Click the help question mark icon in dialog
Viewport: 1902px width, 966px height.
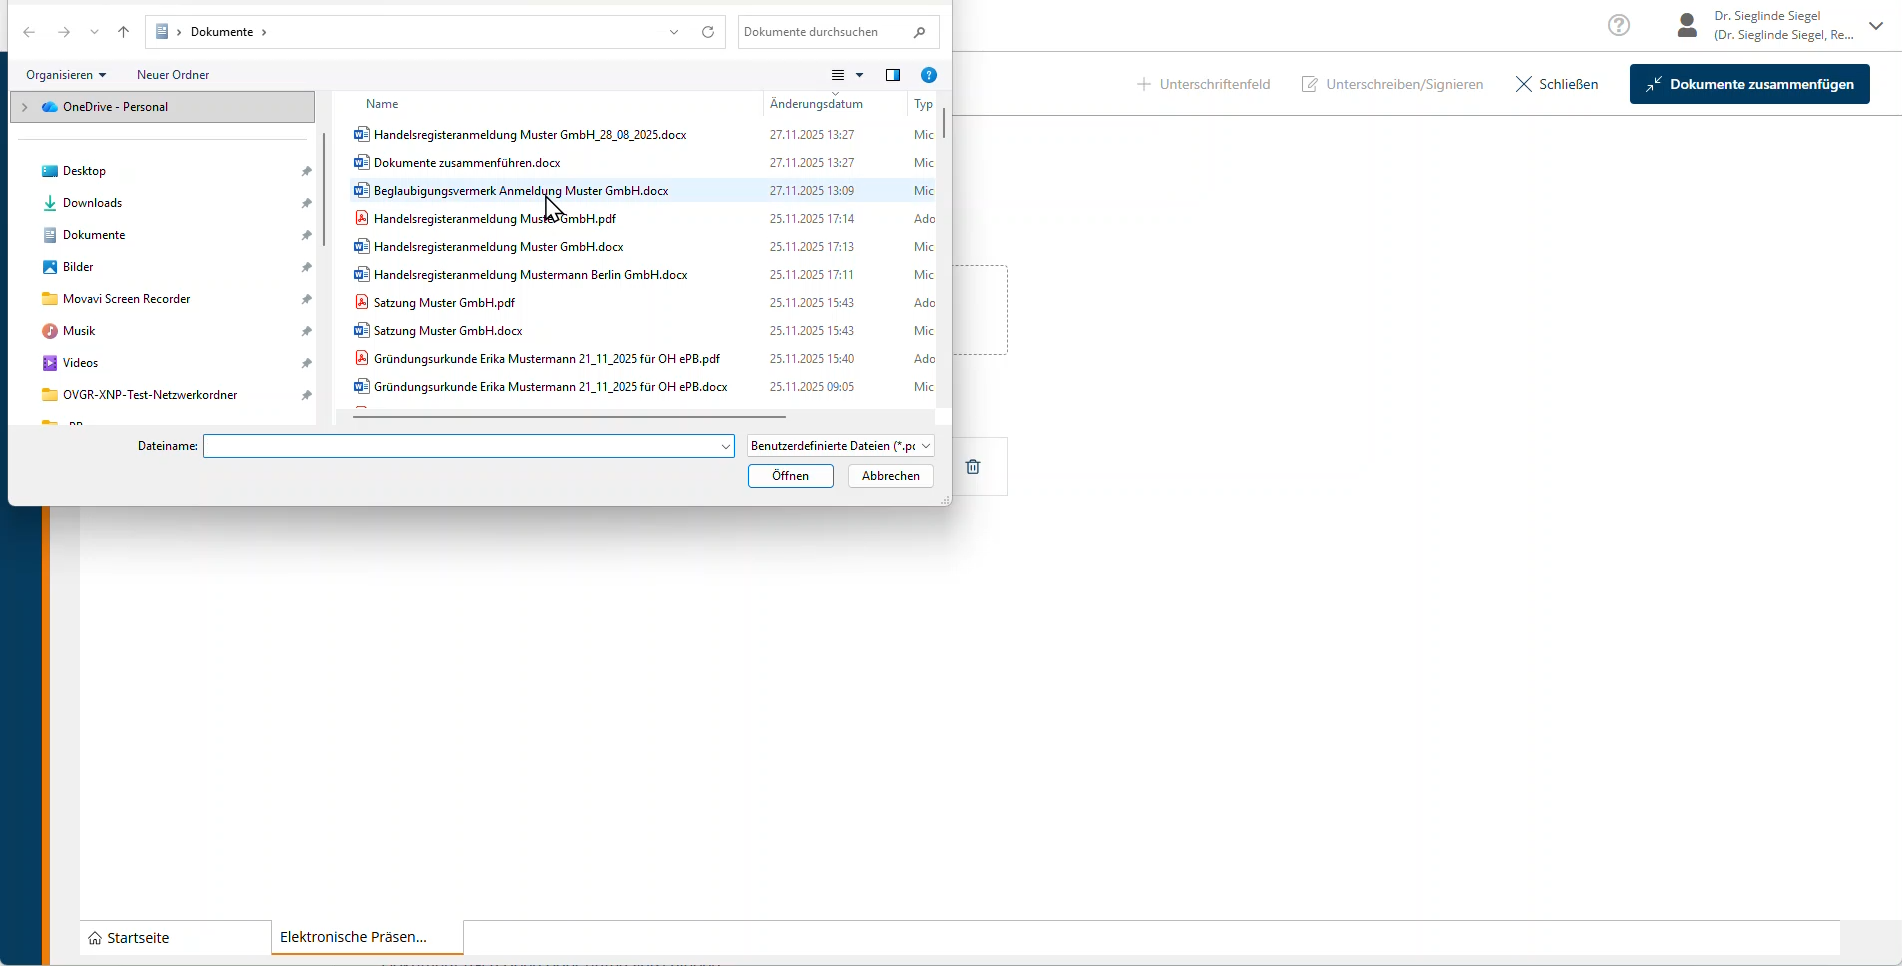click(x=928, y=75)
